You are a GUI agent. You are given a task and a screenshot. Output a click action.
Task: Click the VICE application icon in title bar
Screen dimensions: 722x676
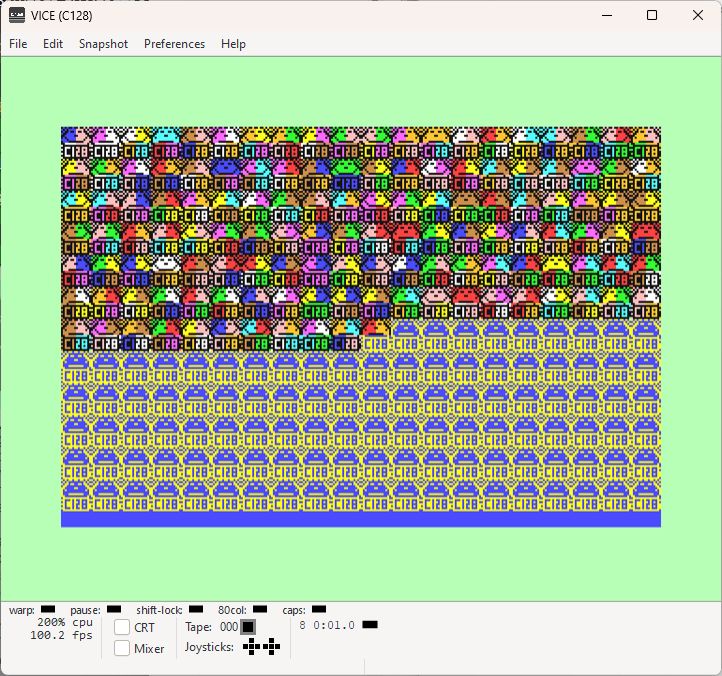coord(17,15)
